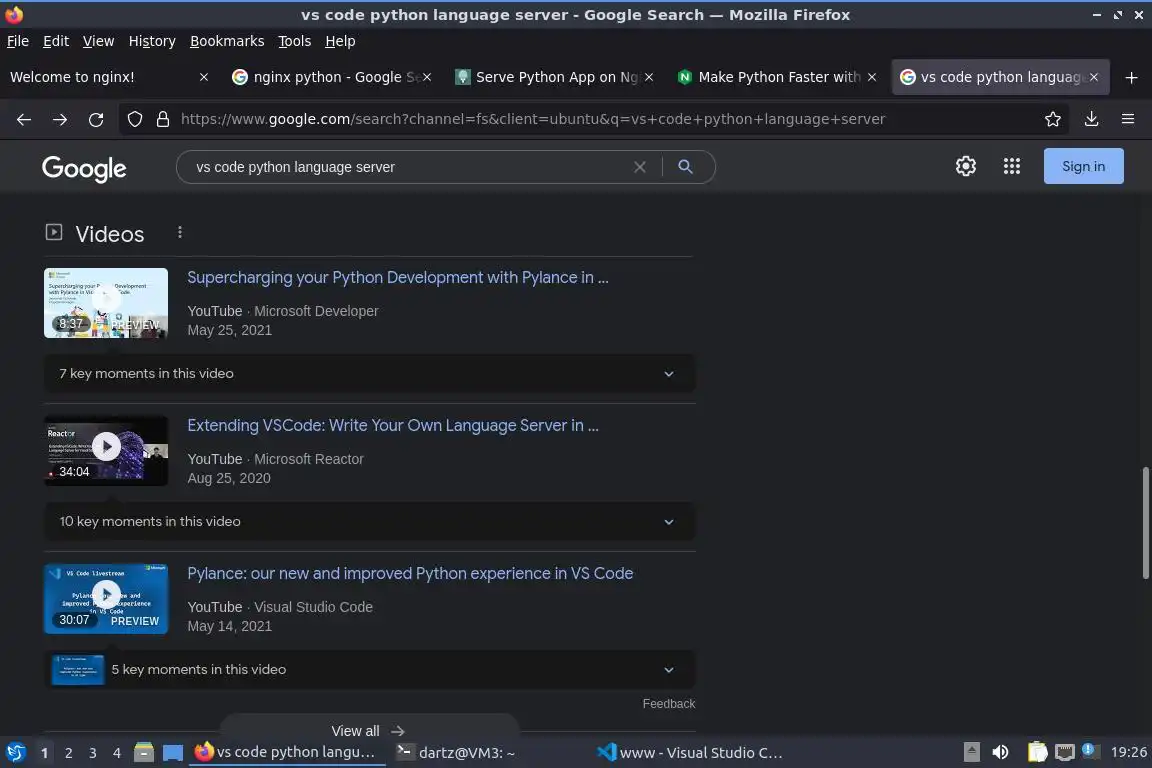Screen dimensions: 1152x768
Task: Open the View menu
Action: (98, 41)
